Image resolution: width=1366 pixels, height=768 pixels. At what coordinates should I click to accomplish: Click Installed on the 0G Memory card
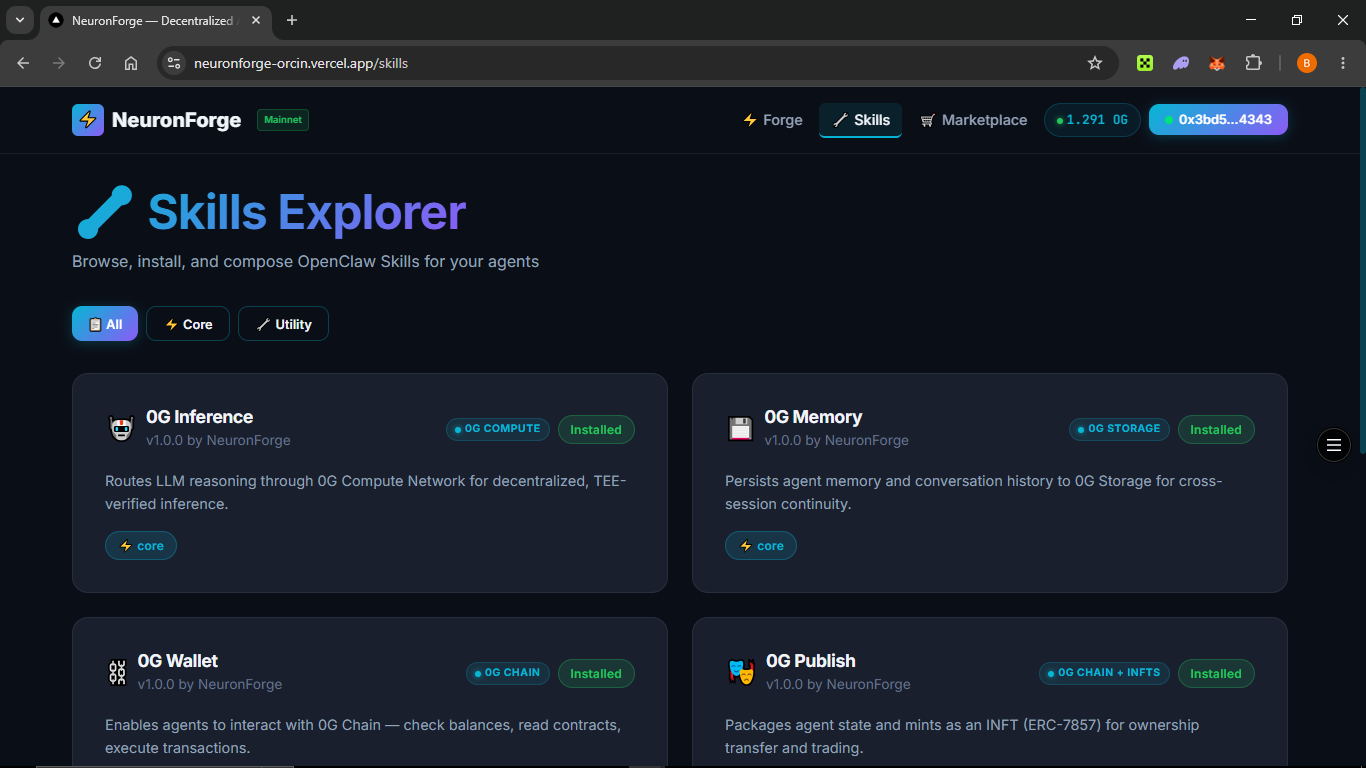1216,430
